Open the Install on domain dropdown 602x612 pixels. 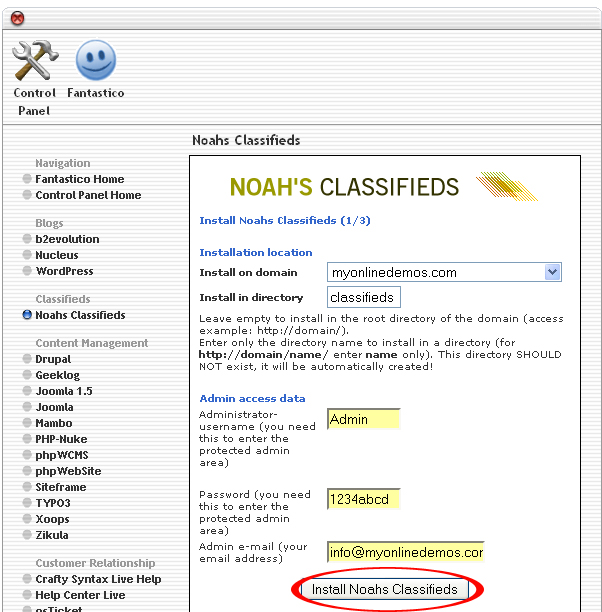444,272
